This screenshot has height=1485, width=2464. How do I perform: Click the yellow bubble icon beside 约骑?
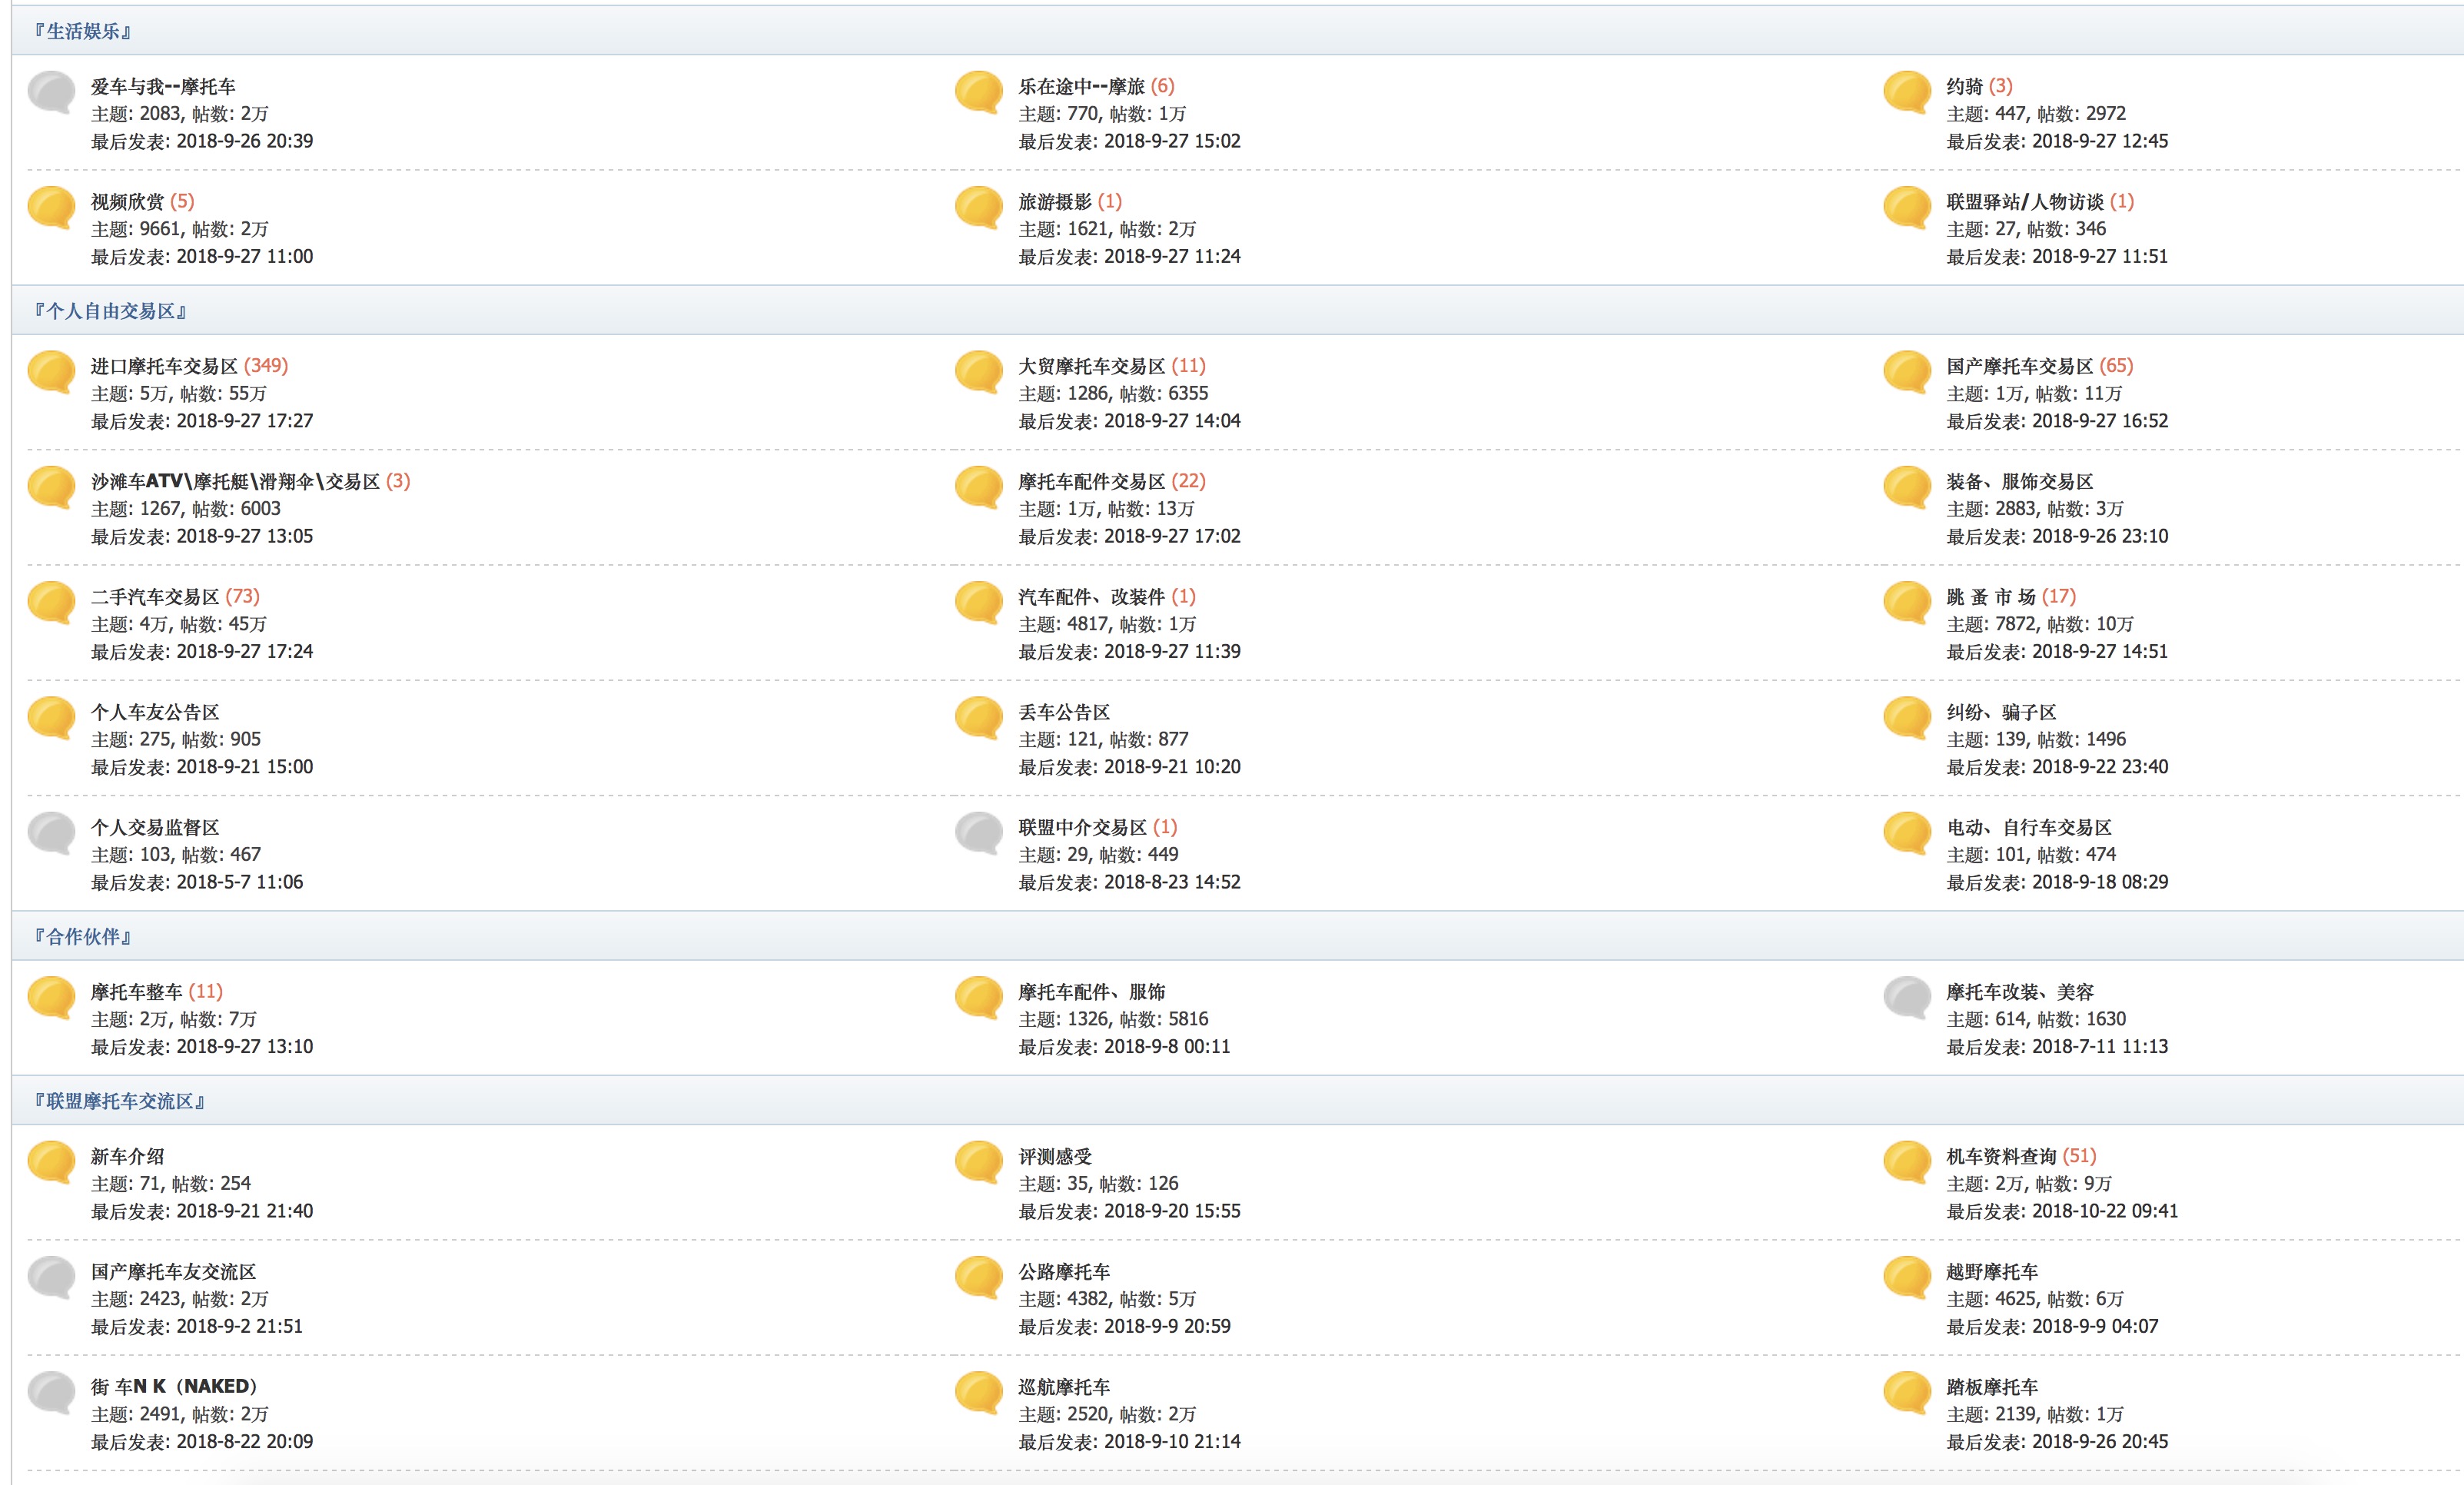1907,92
